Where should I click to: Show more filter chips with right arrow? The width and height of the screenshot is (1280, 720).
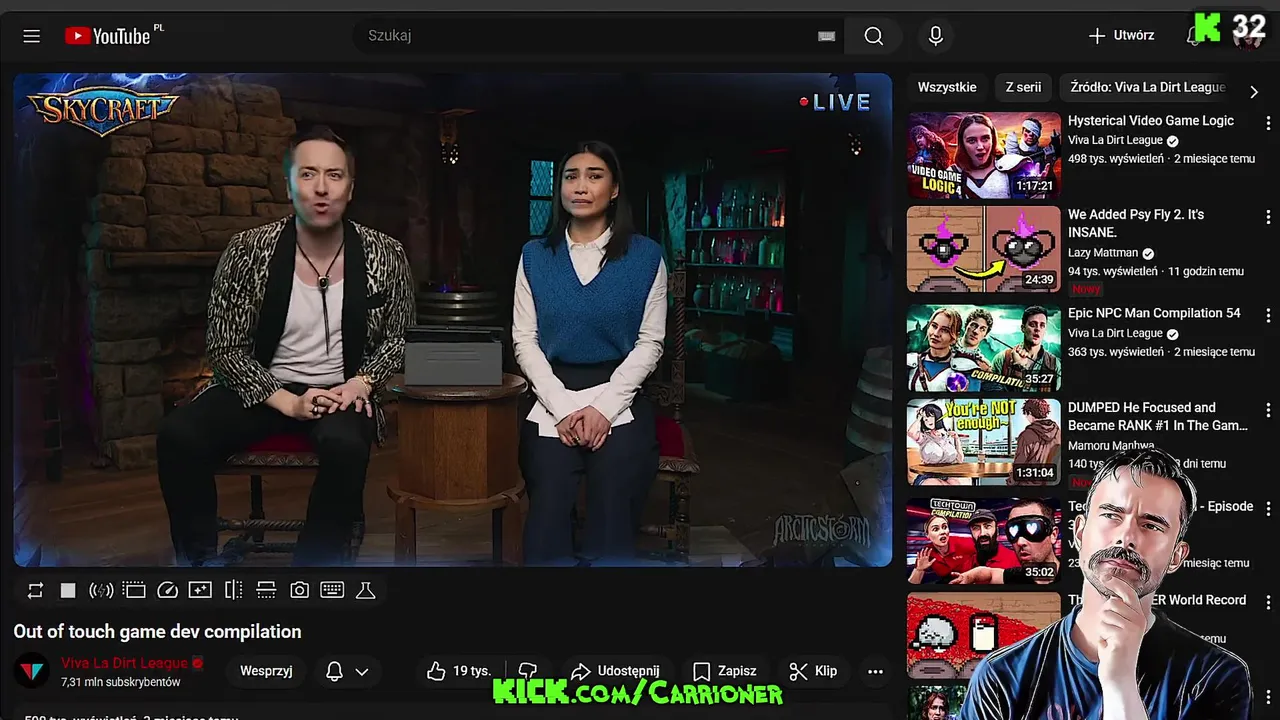coord(1254,91)
